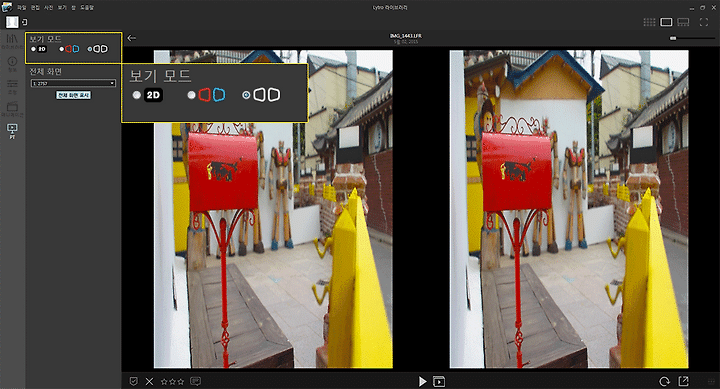Switch to grid thumbnail view
The width and height of the screenshot is (720, 389).
[649, 22]
